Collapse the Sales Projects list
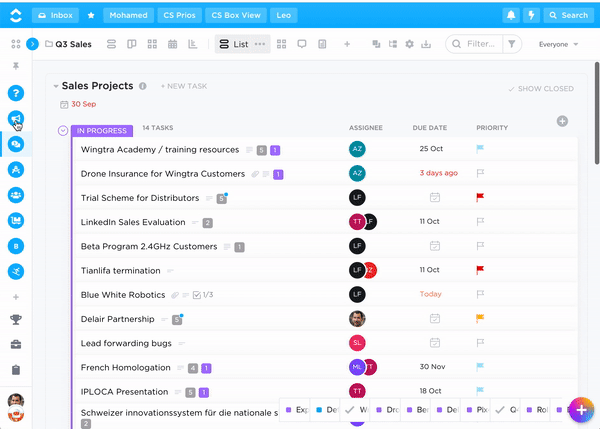 point(56,87)
